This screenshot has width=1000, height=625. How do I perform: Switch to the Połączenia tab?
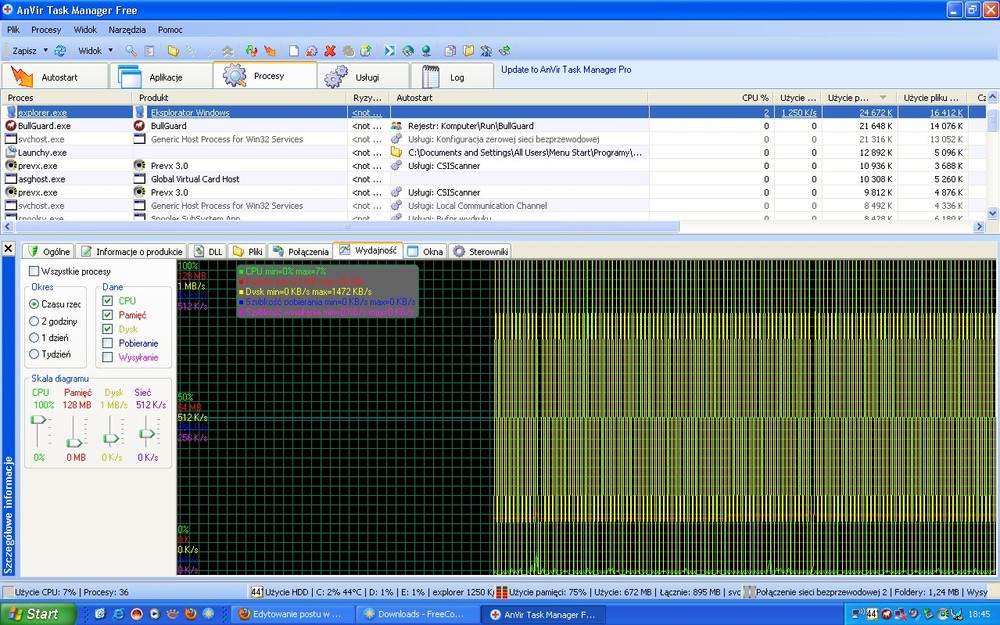pyautogui.click(x=300, y=251)
